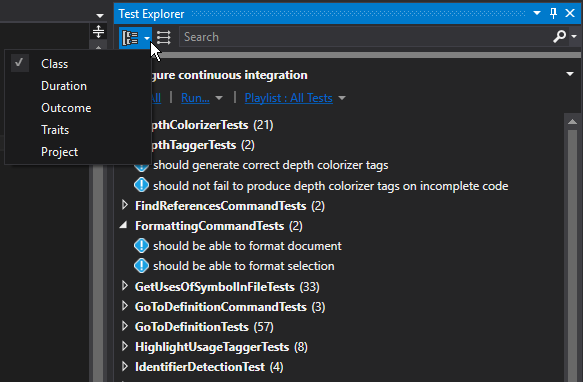The width and height of the screenshot is (583, 382).
Task: Expand FindReferencesCommandTests node
Action: [x=125, y=205]
